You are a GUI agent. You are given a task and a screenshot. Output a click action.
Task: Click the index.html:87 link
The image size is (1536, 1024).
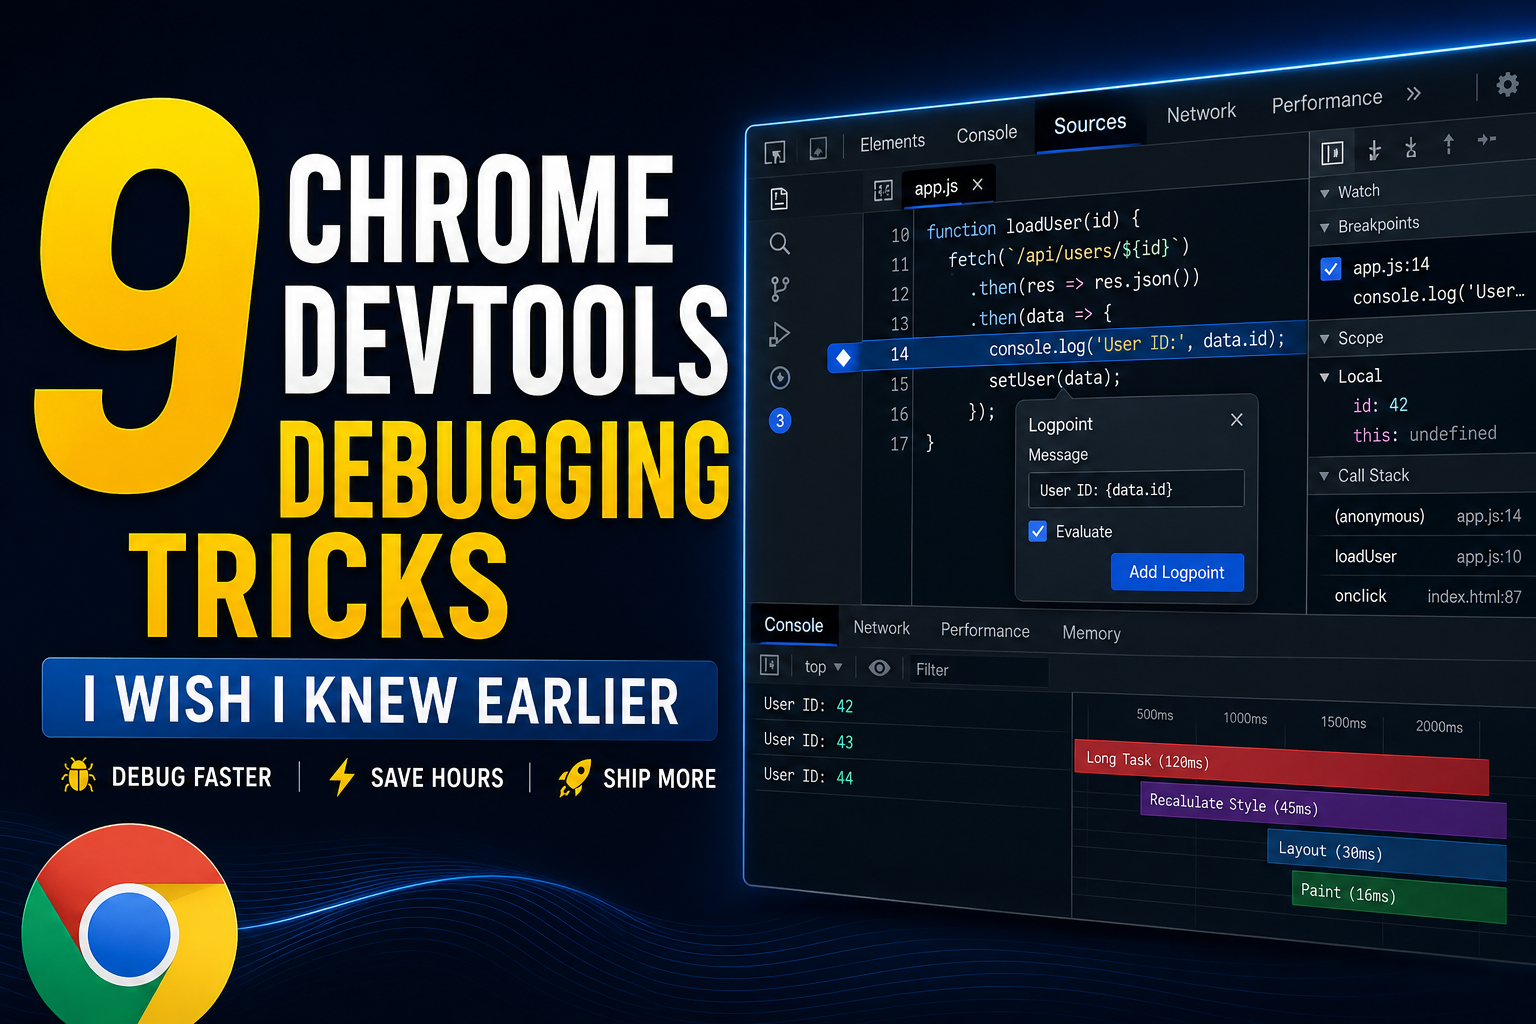pos(1474,597)
